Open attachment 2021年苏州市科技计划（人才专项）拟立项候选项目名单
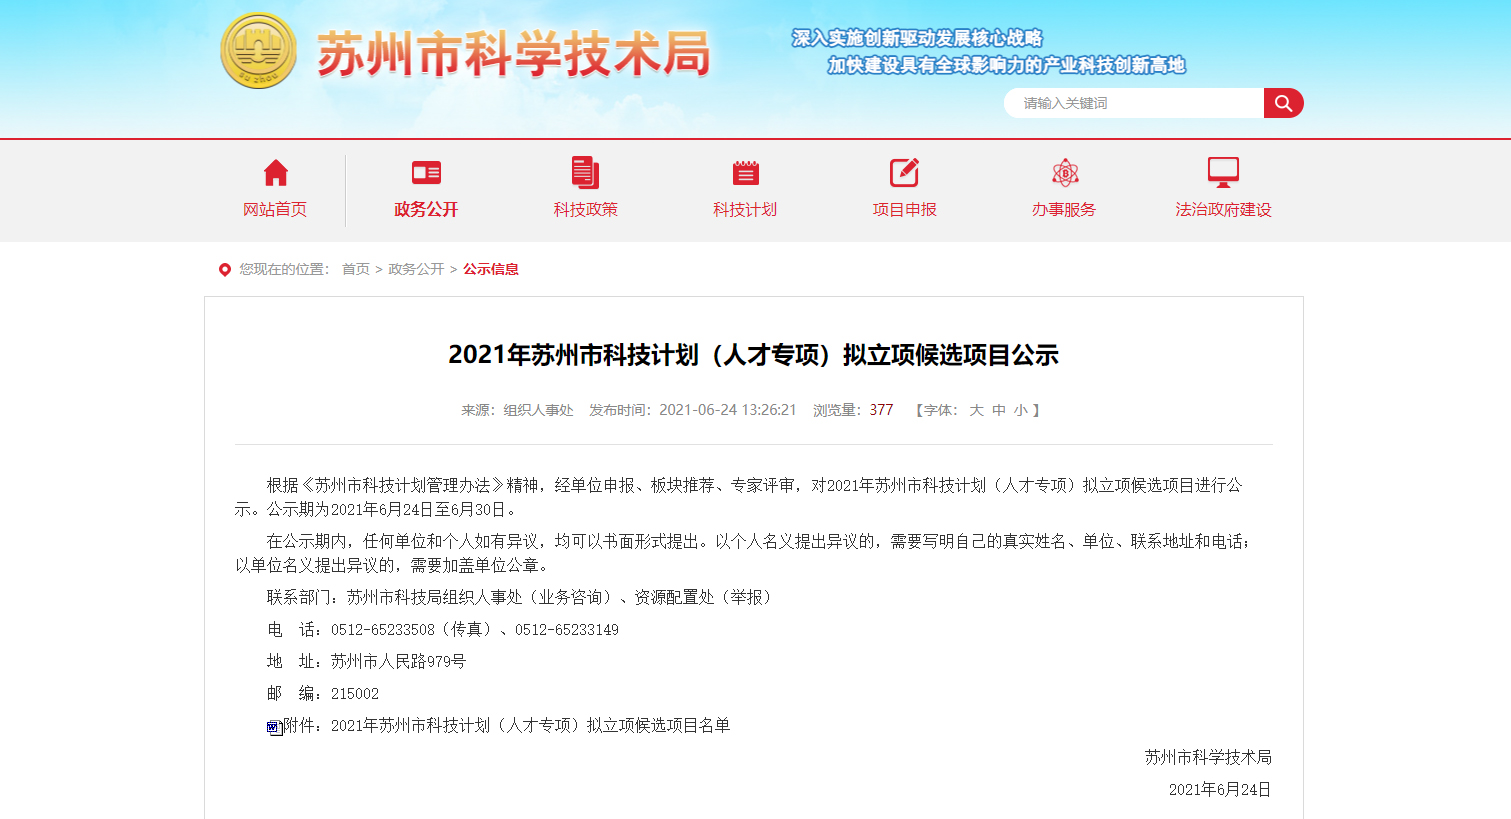Image resolution: width=1511 pixels, height=819 pixels. point(530,725)
